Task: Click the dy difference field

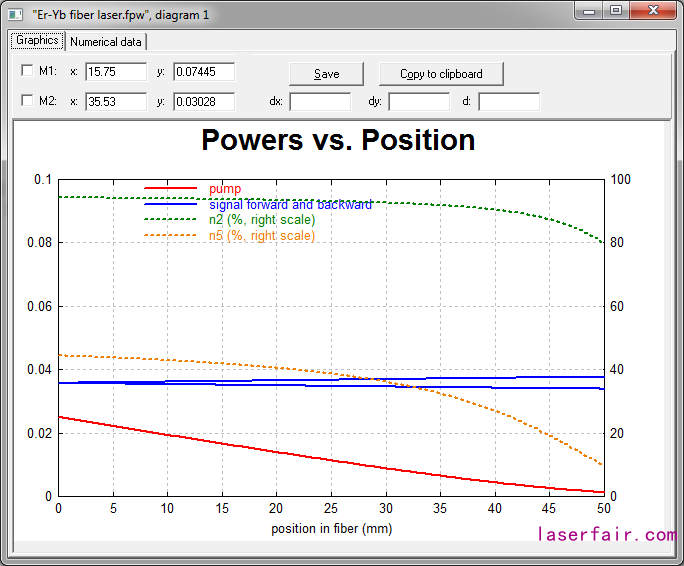Action: click(x=419, y=101)
